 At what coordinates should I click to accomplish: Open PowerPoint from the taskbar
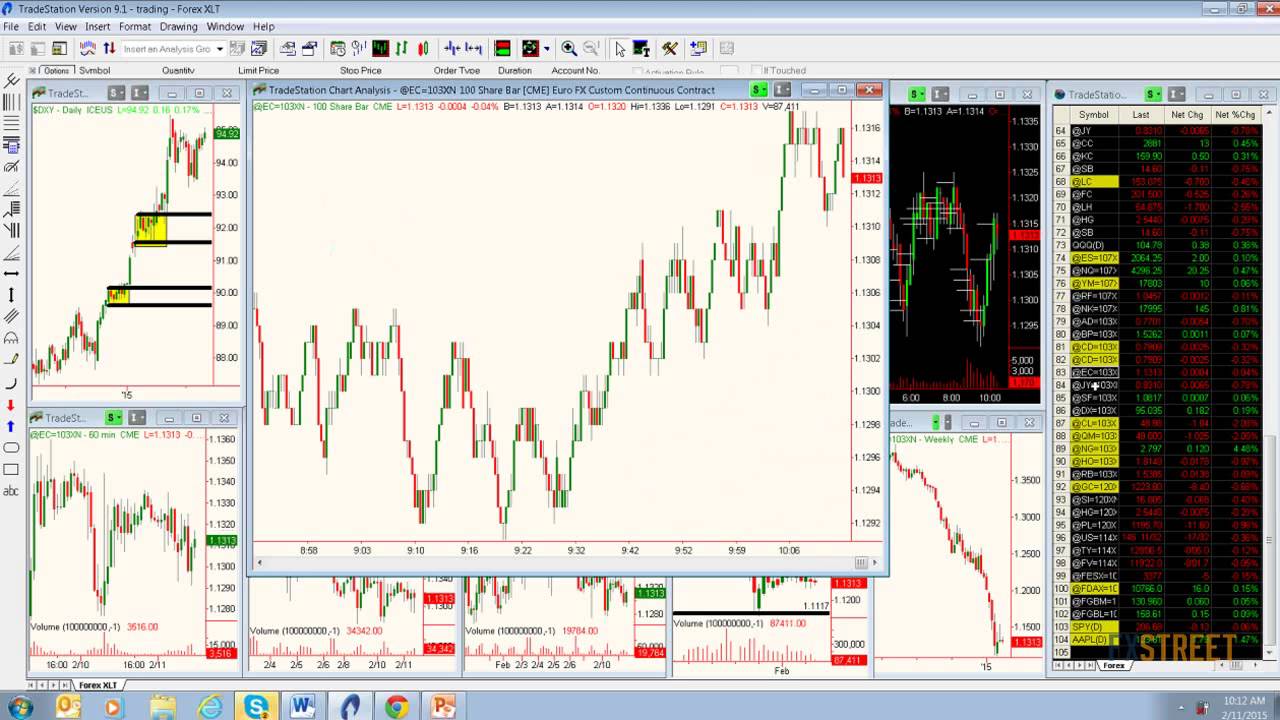443,707
